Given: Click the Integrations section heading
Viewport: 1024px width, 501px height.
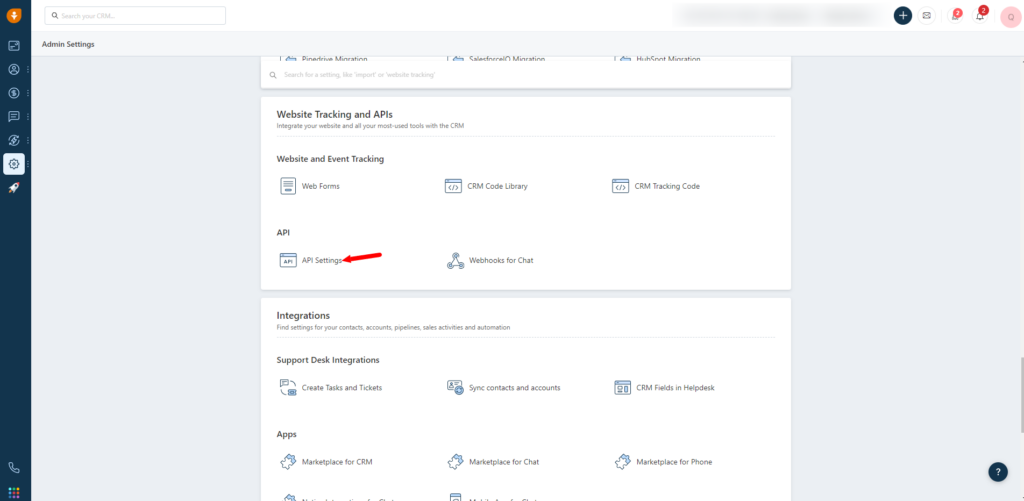Looking at the screenshot, I should pyautogui.click(x=303, y=315).
